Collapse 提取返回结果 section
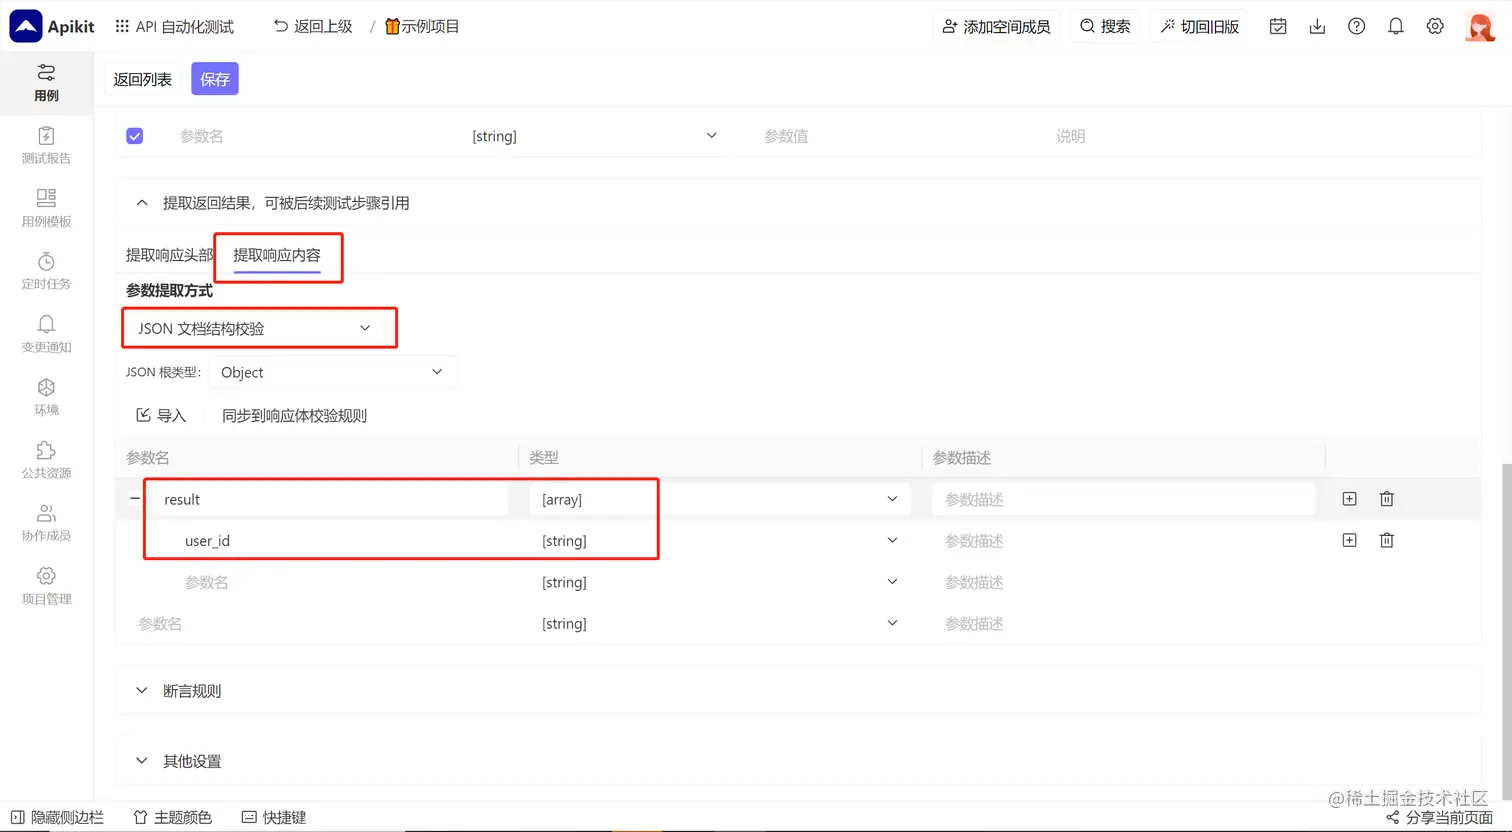The width and height of the screenshot is (1512, 832). pyautogui.click(x=142, y=203)
